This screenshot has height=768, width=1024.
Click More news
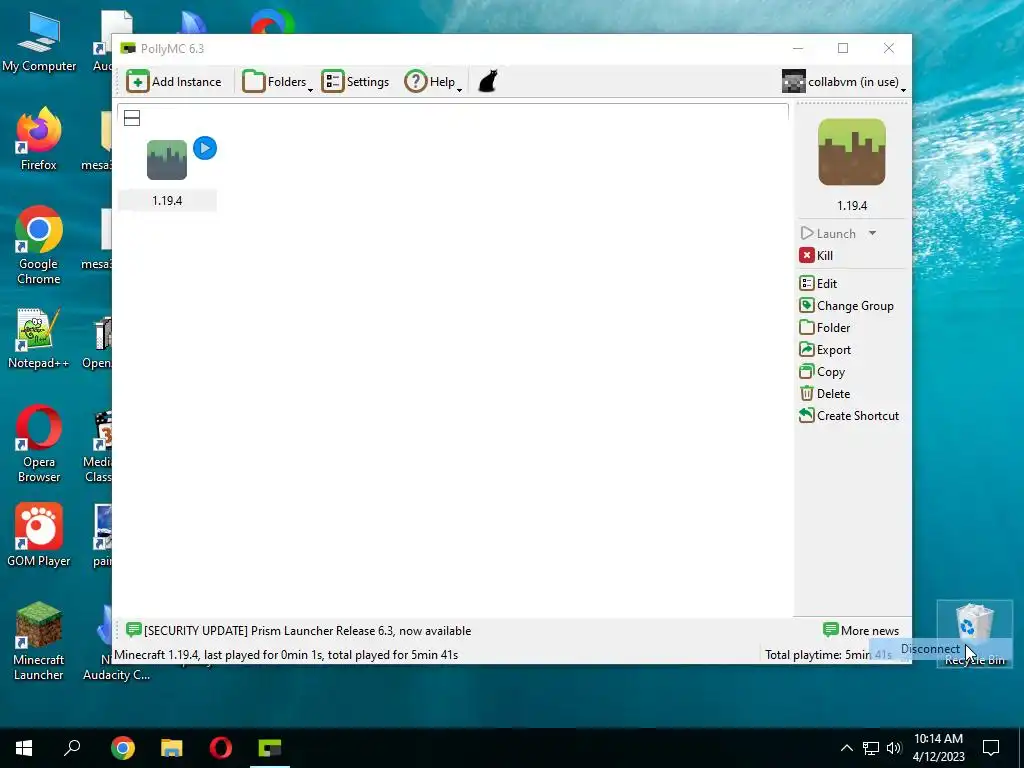[861, 631]
